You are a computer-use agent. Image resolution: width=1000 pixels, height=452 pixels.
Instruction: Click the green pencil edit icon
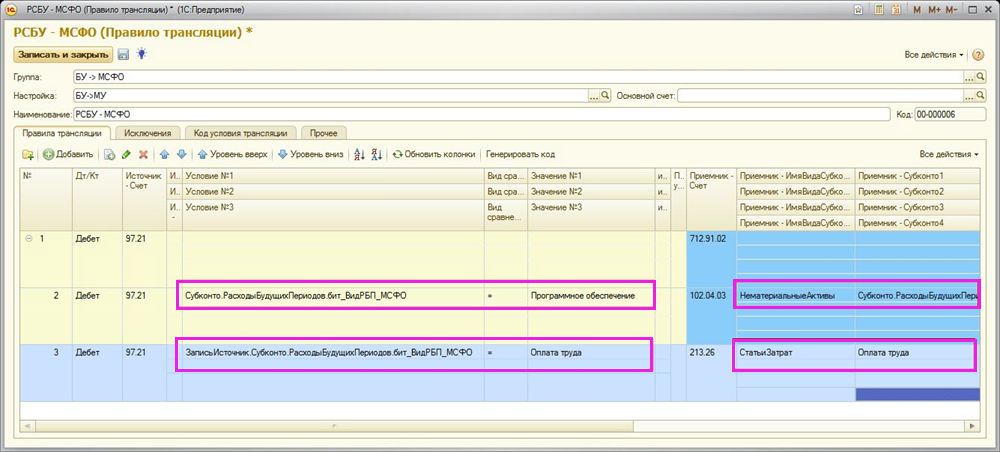tap(126, 154)
